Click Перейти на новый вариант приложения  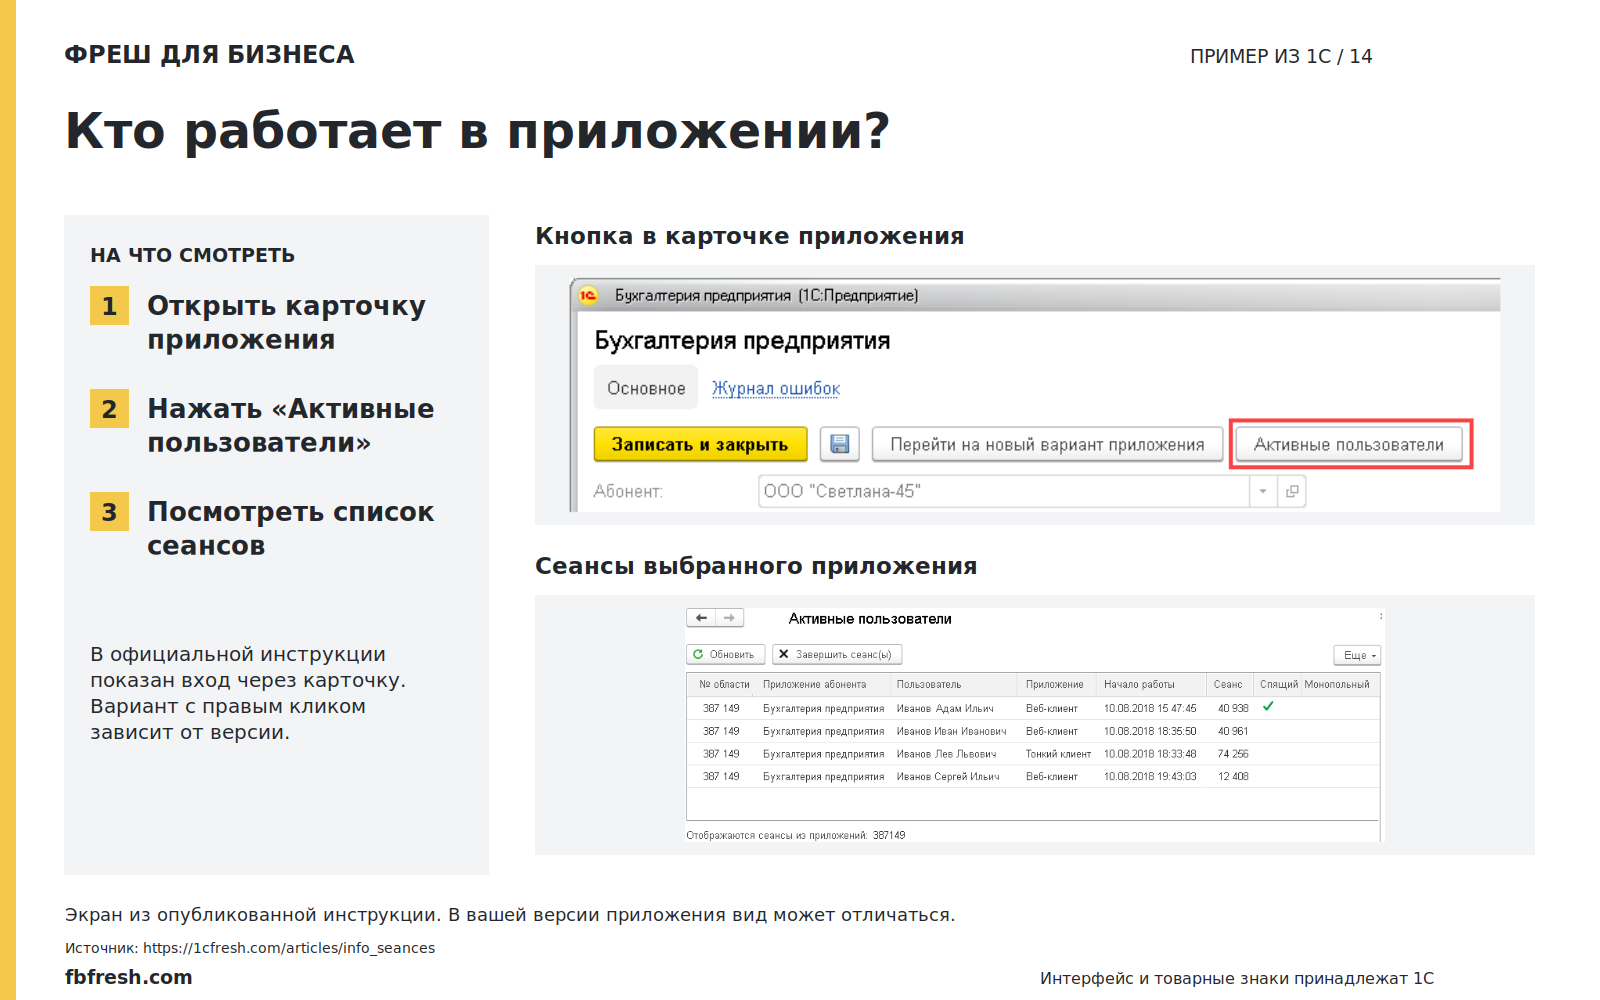(x=1047, y=444)
